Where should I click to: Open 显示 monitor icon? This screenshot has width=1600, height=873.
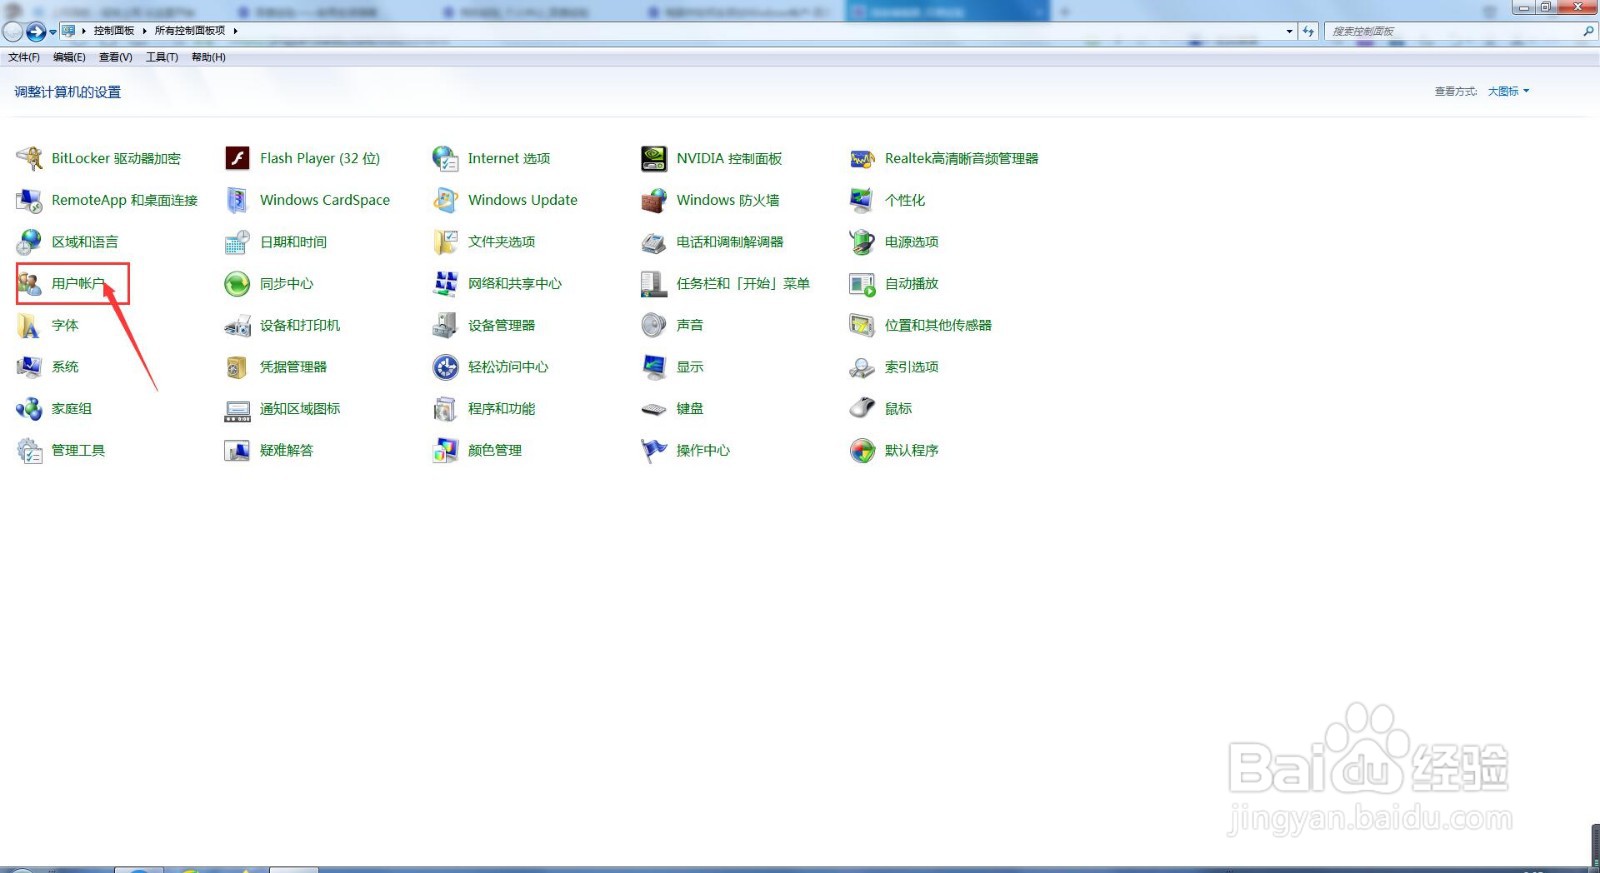click(654, 367)
